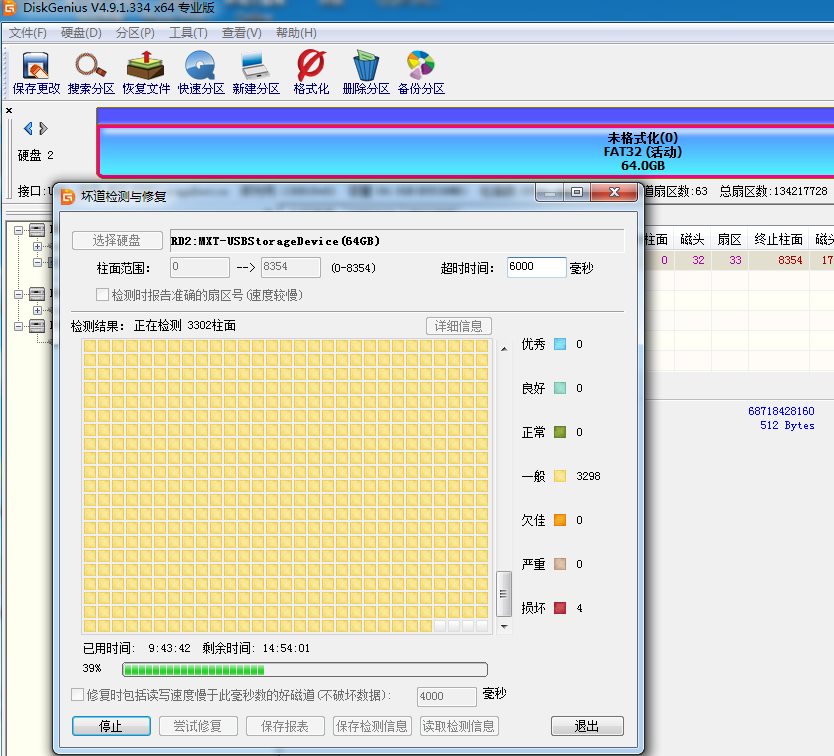Open the 备份分区 partition backup tool
This screenshot has width=834, height=756.
pos(421,73)
